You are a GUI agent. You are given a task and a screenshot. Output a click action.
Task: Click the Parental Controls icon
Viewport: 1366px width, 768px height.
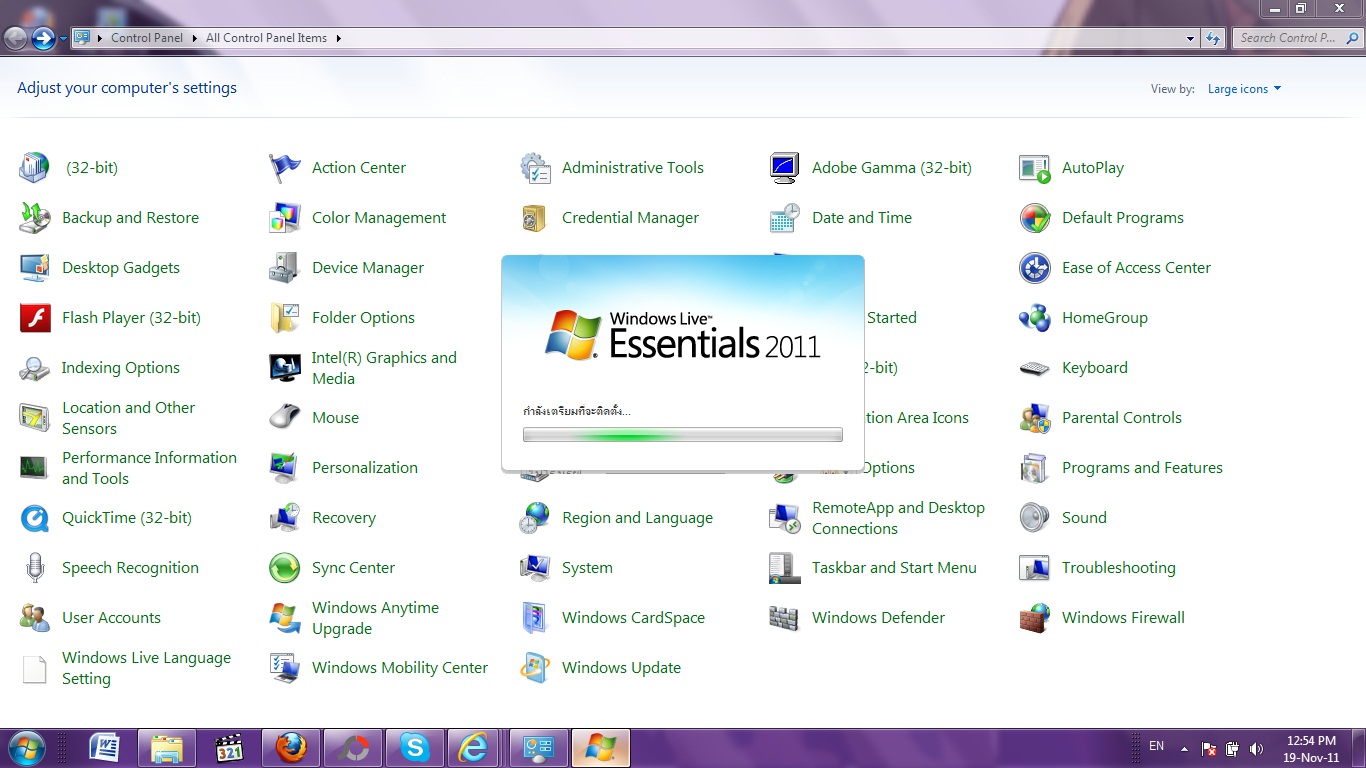(x=1035, y=418)
